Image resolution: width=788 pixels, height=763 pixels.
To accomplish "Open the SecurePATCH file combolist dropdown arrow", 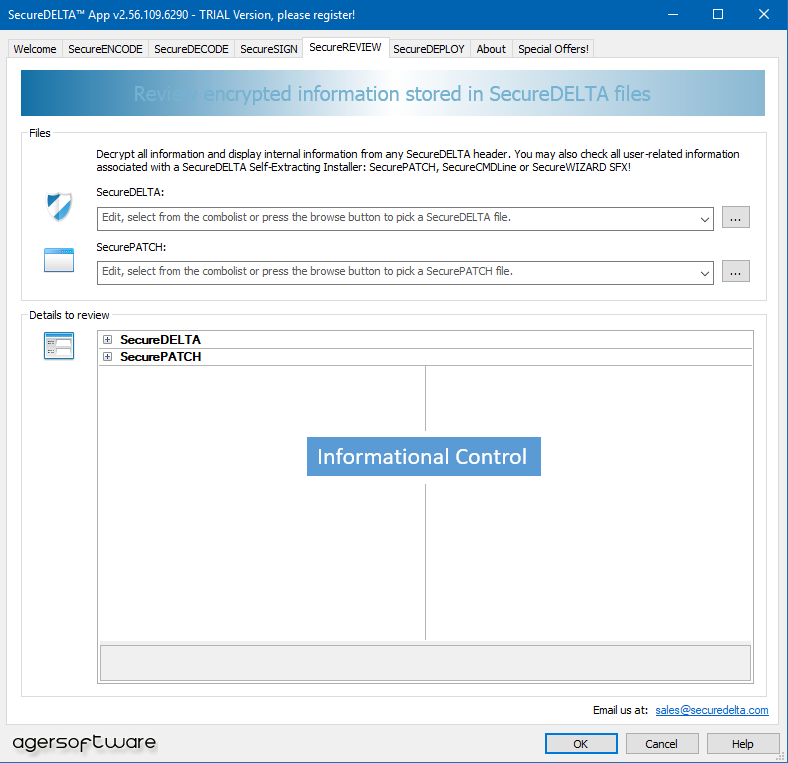I will [705, 273].
